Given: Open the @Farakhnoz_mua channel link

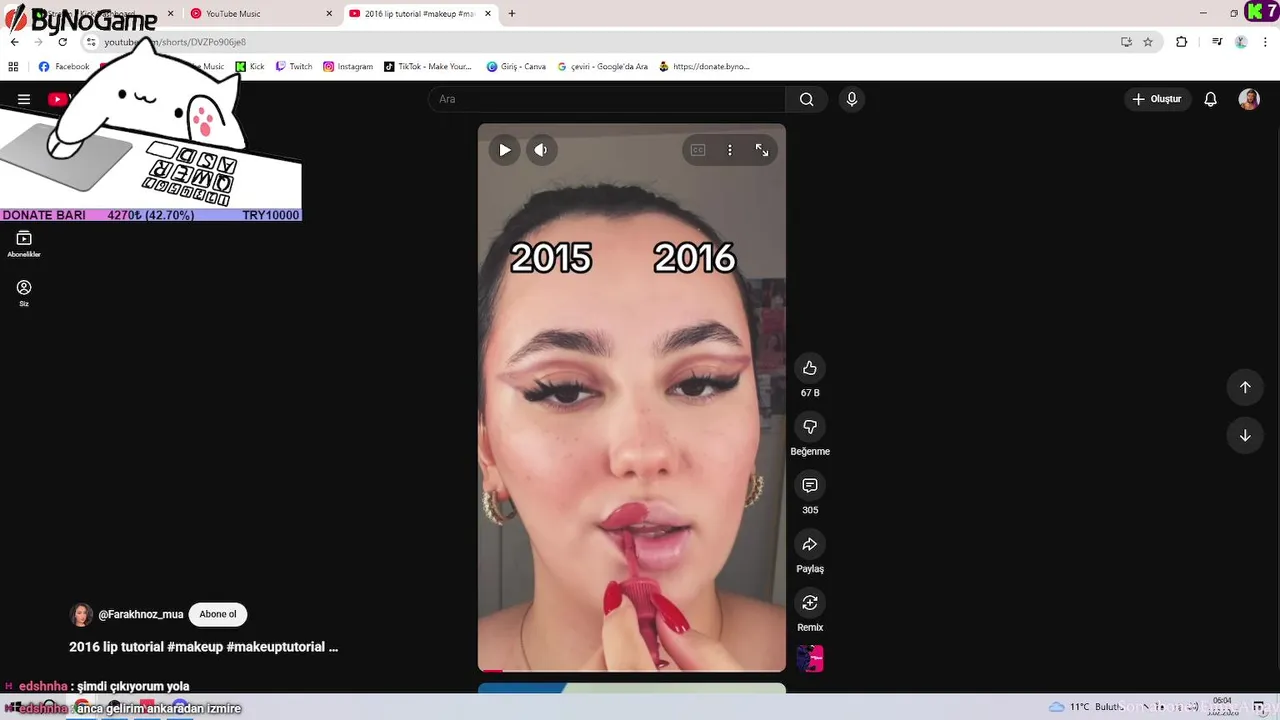Looking at the screenshot, I should click(141, 615).
